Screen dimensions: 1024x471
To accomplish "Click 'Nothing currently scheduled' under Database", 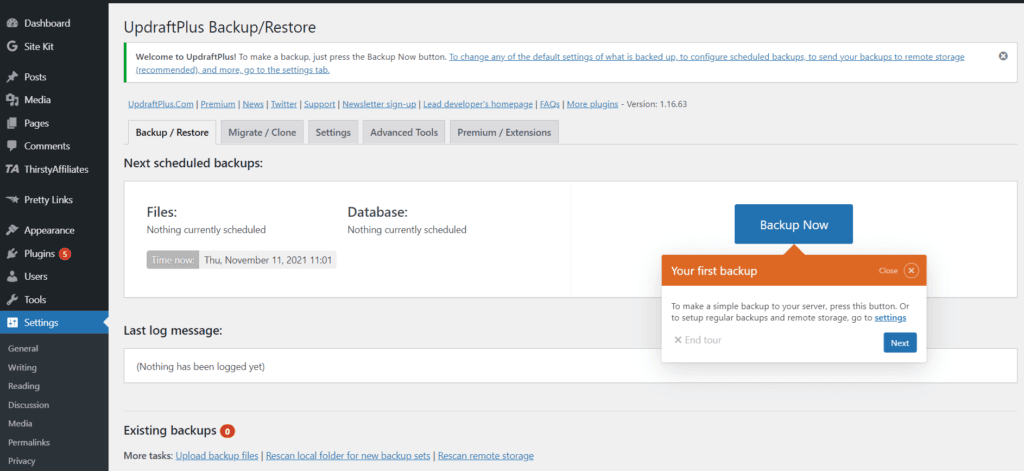I will pyautogui.click(x=407, y=230).
